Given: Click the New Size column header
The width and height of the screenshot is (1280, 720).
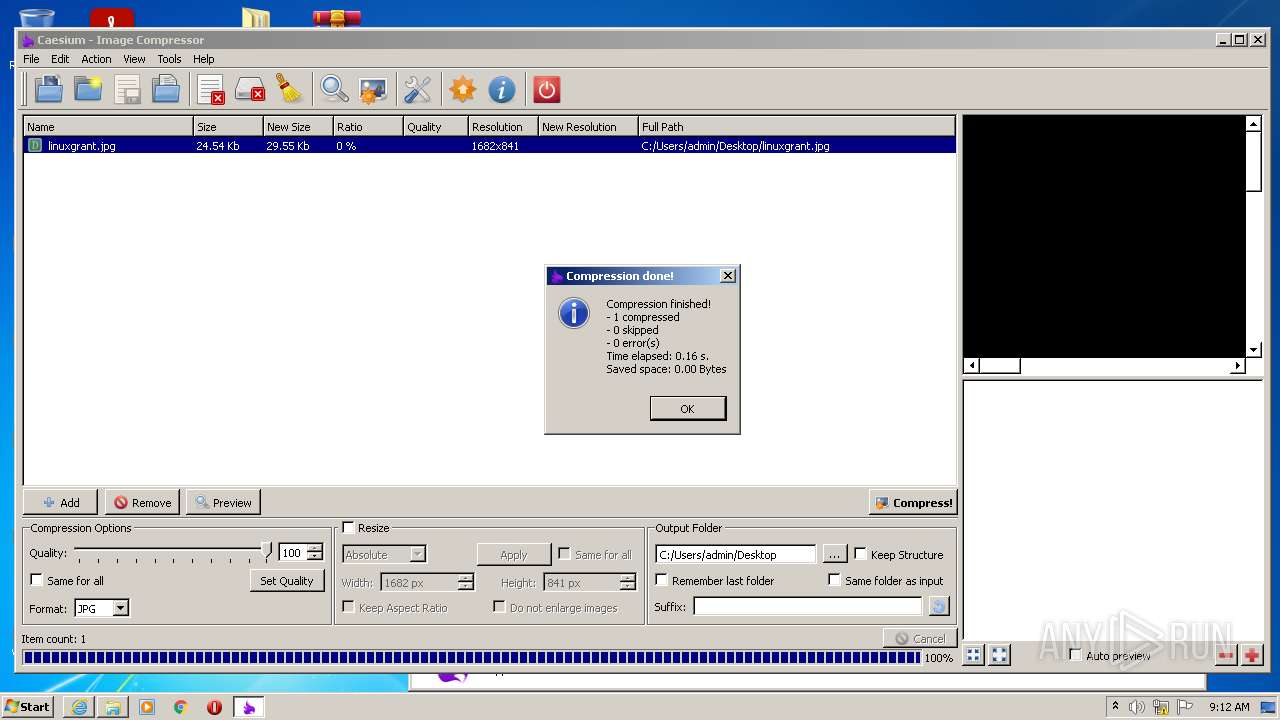Looking at the screenshot, I should (298, 126).
